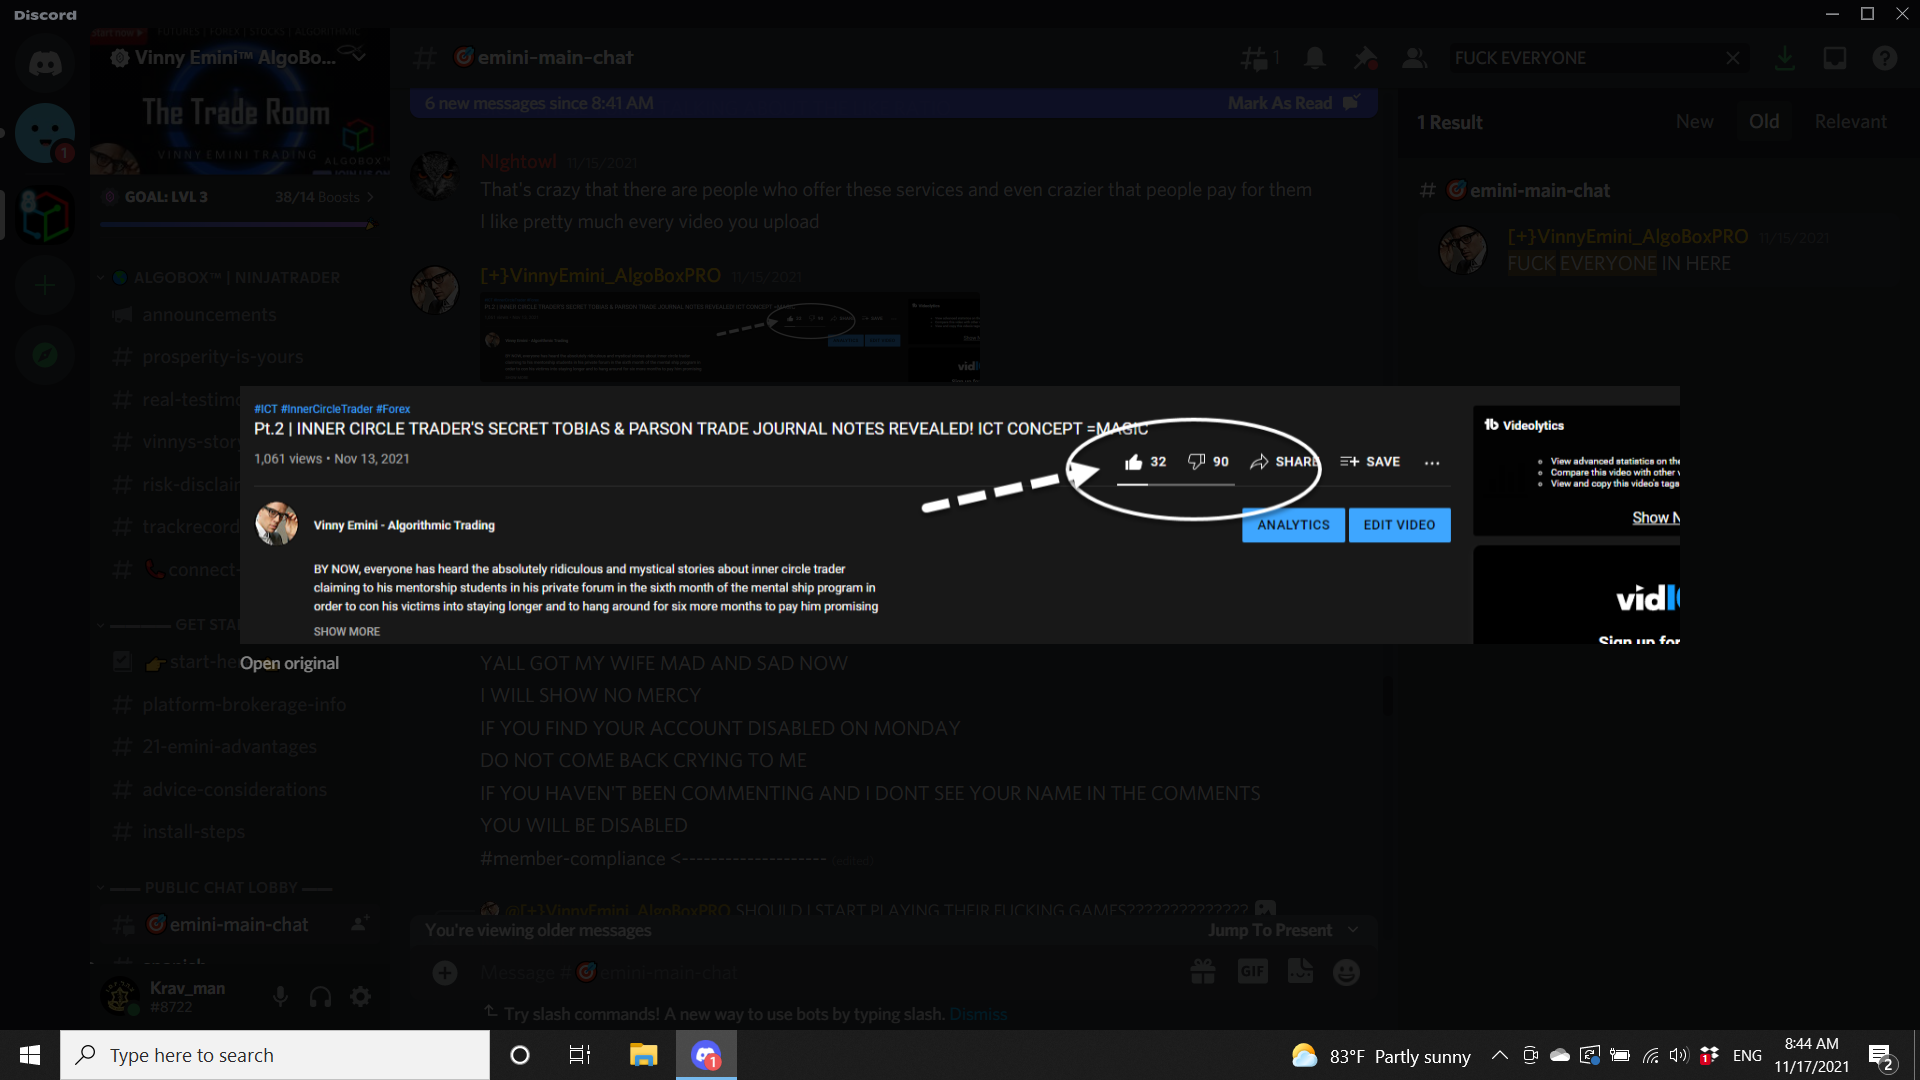Image resolution: width=1920 pixels, height=1080 pixels.
Task: Open the smiley face server icon with badge
Action: (x=45, y=132)
